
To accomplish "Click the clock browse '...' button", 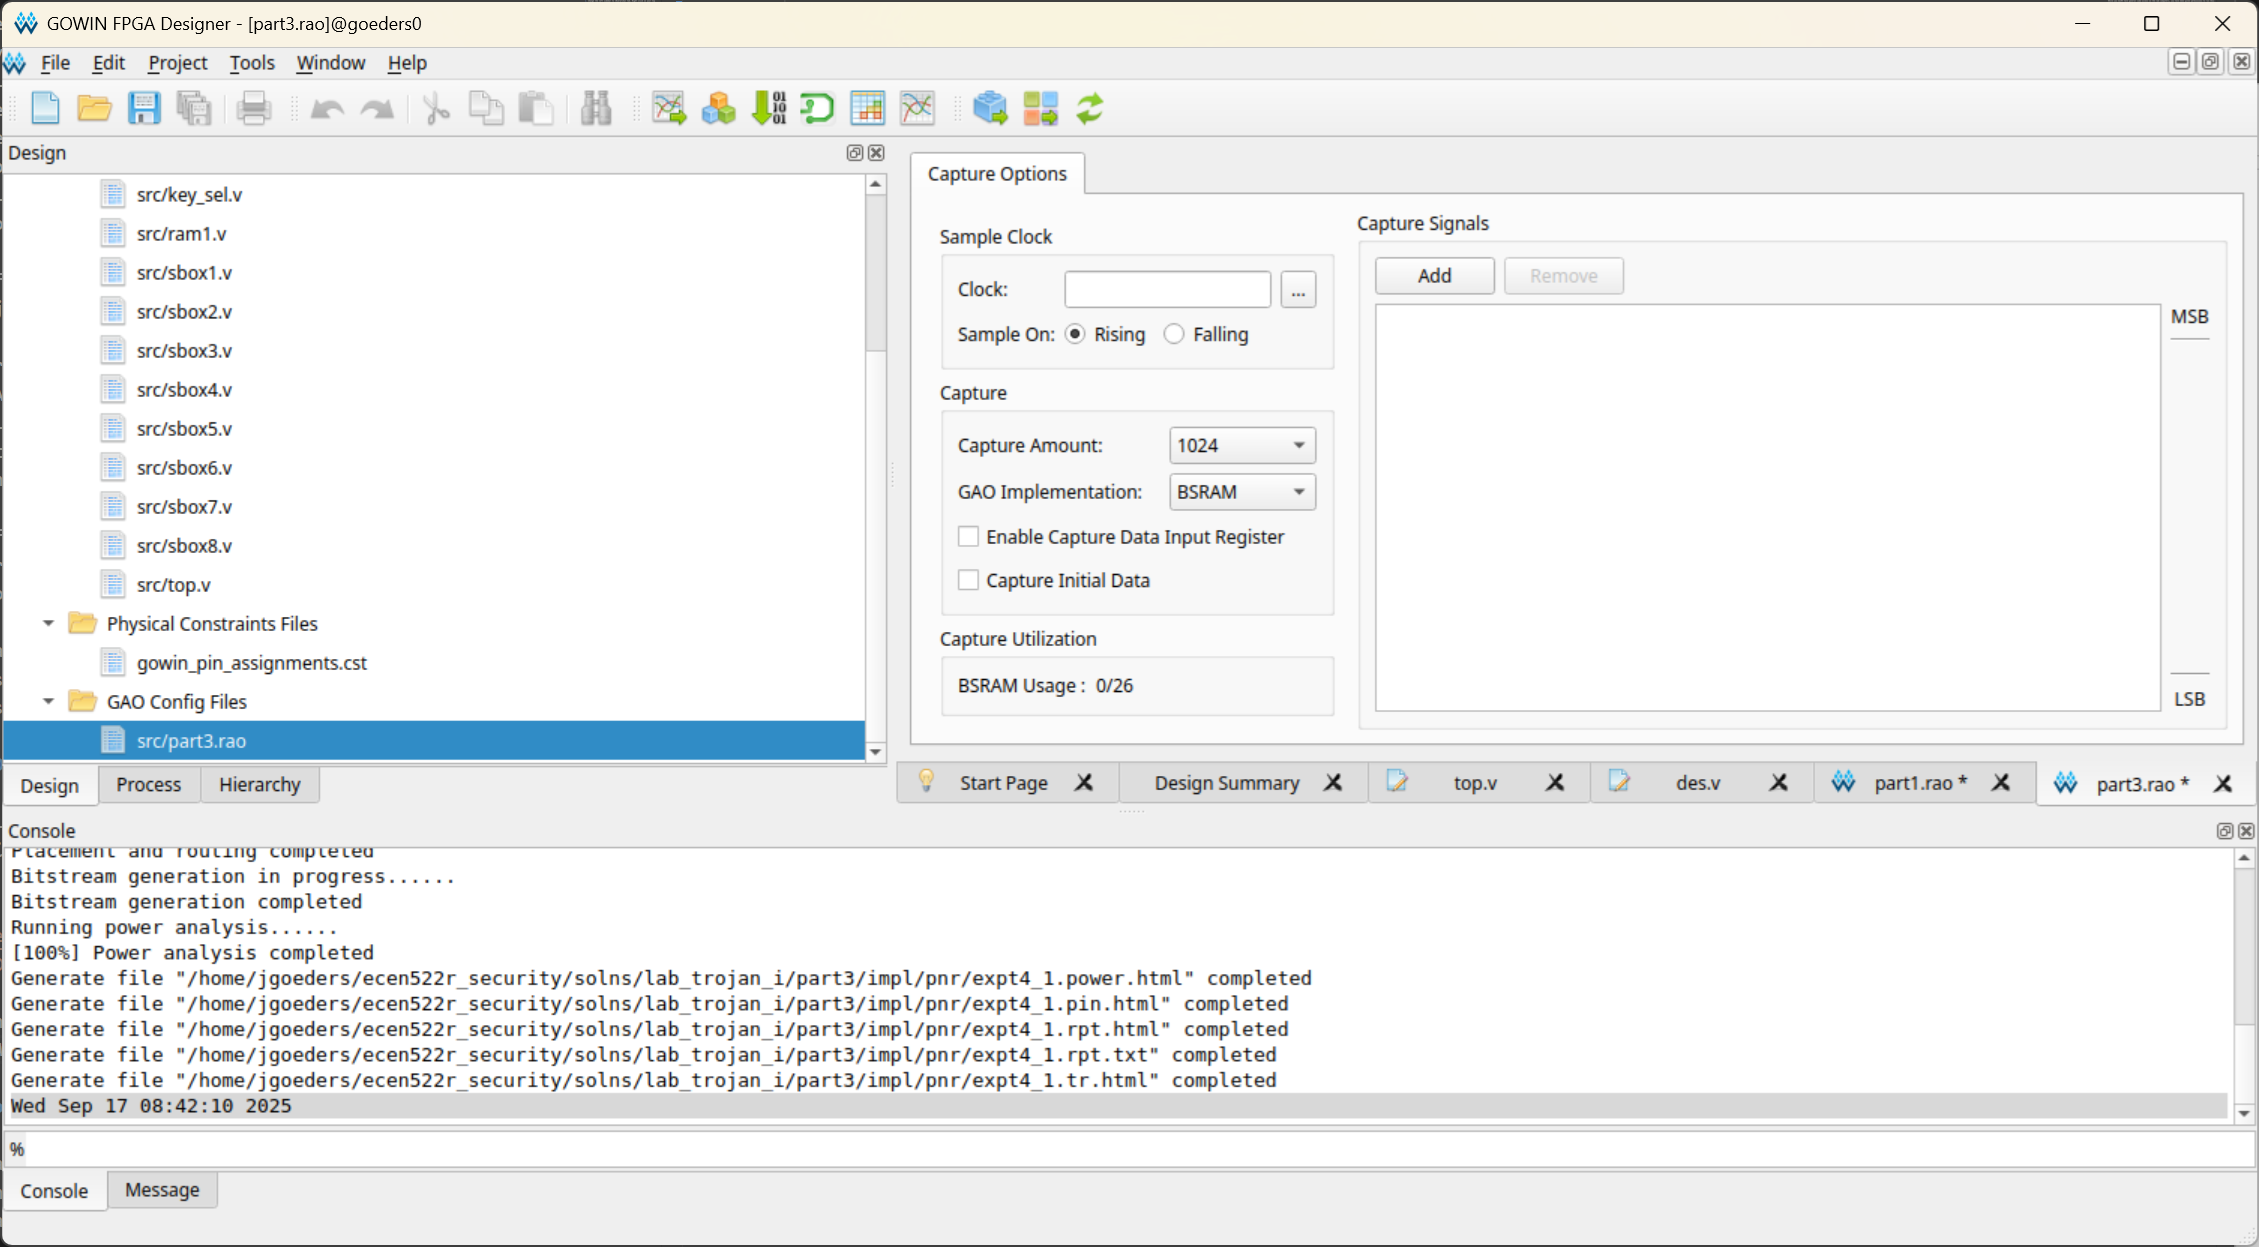I will click(x=1298, y=290).
